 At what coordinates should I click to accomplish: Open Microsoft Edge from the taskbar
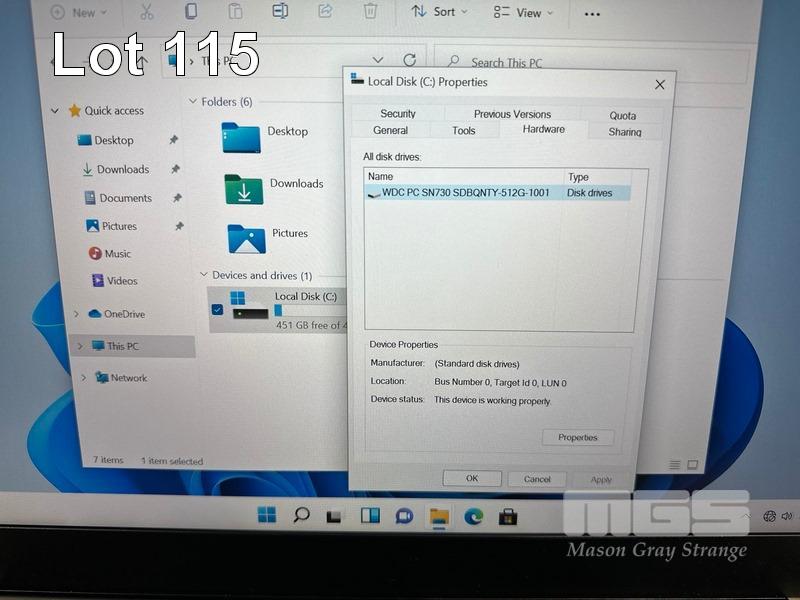(473, 516)
